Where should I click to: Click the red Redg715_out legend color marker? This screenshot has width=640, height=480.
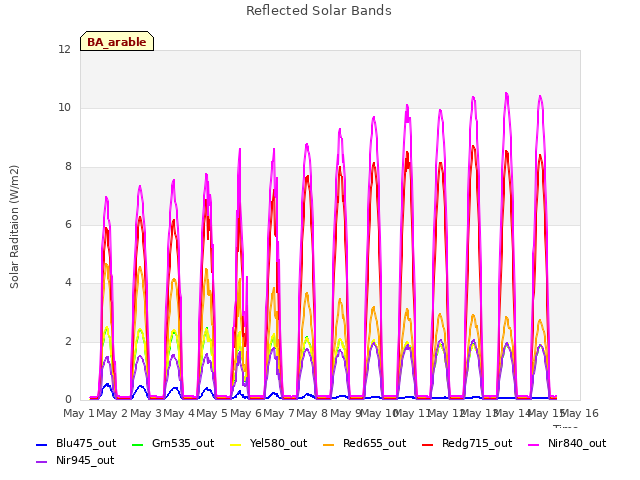point(427,445)
